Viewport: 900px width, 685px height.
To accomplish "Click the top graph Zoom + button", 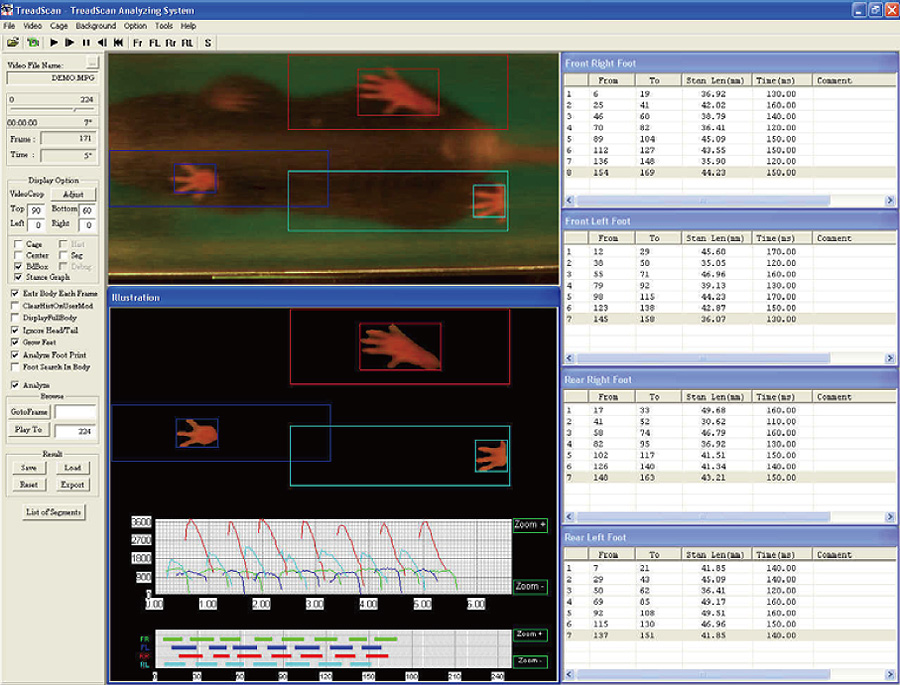I will (529, 525).
